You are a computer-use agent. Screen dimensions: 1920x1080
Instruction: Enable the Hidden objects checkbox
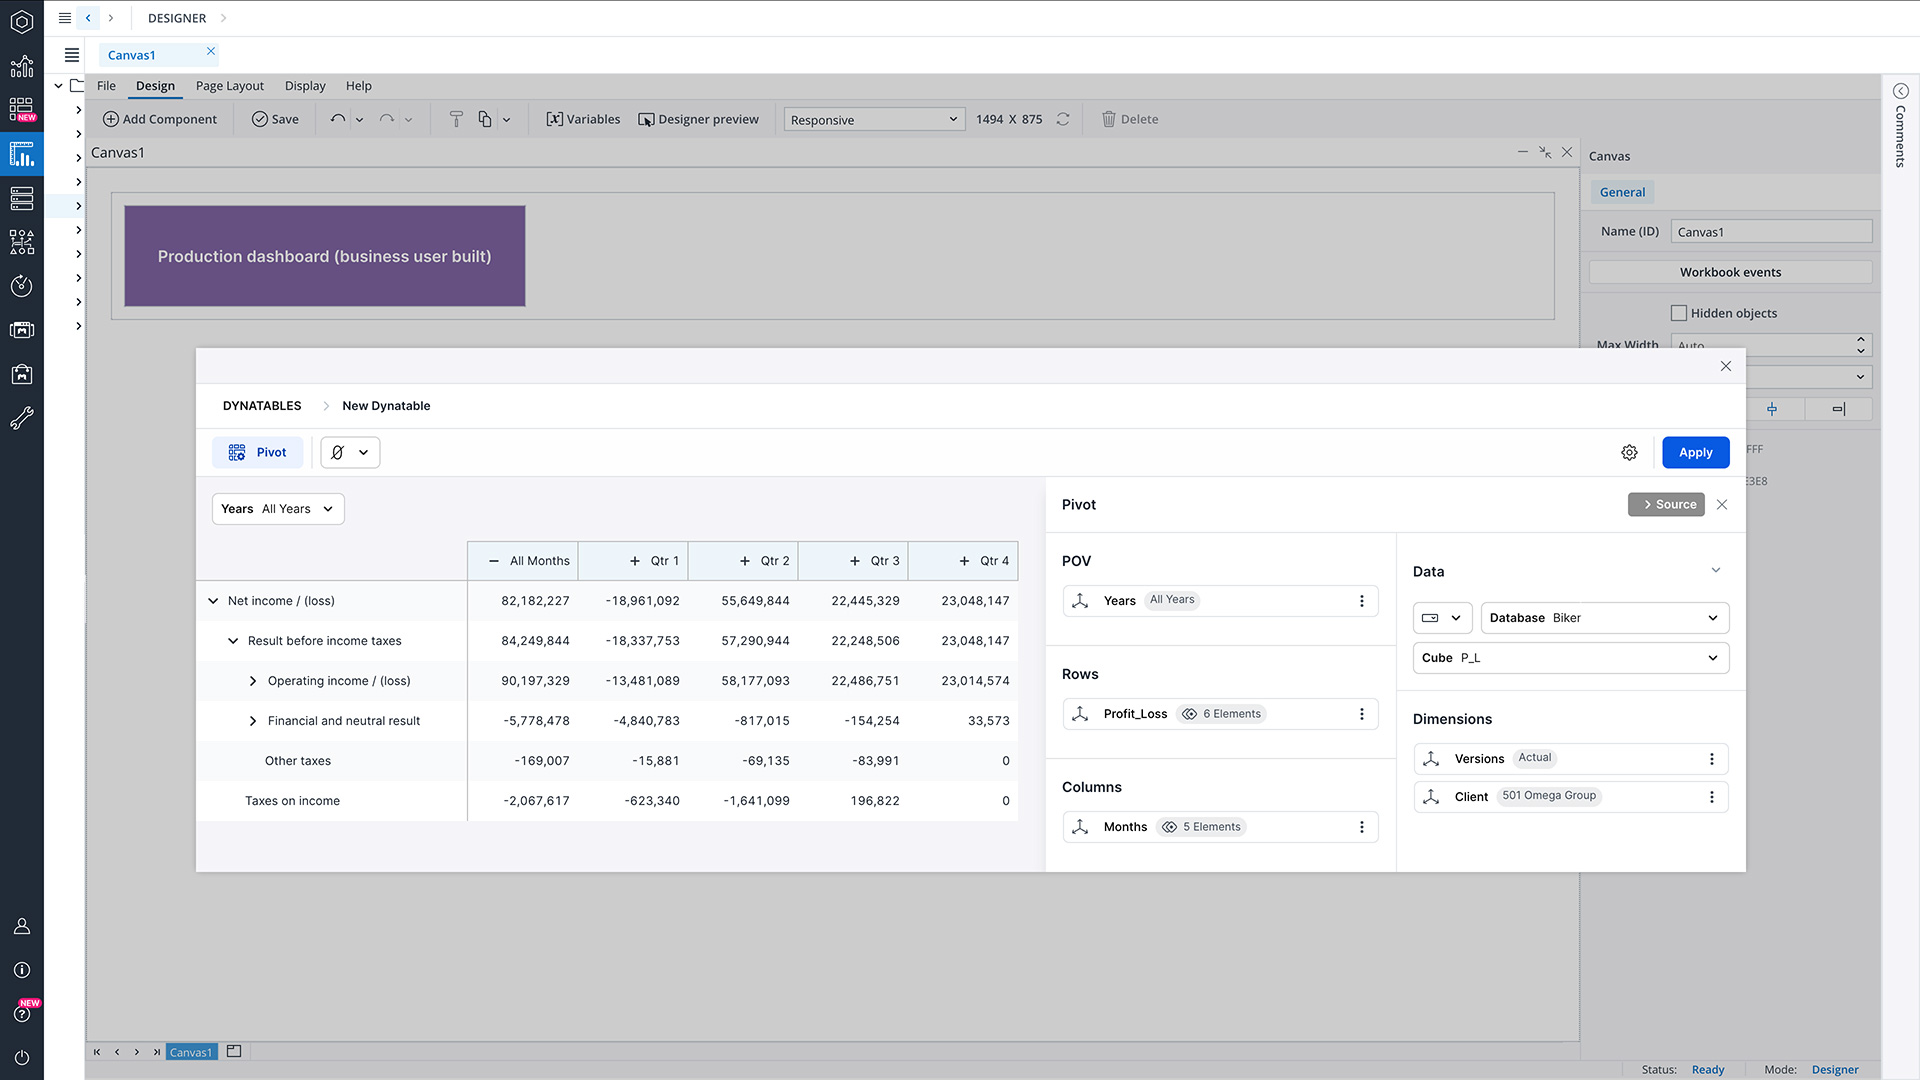click(x=1679, y=313)
